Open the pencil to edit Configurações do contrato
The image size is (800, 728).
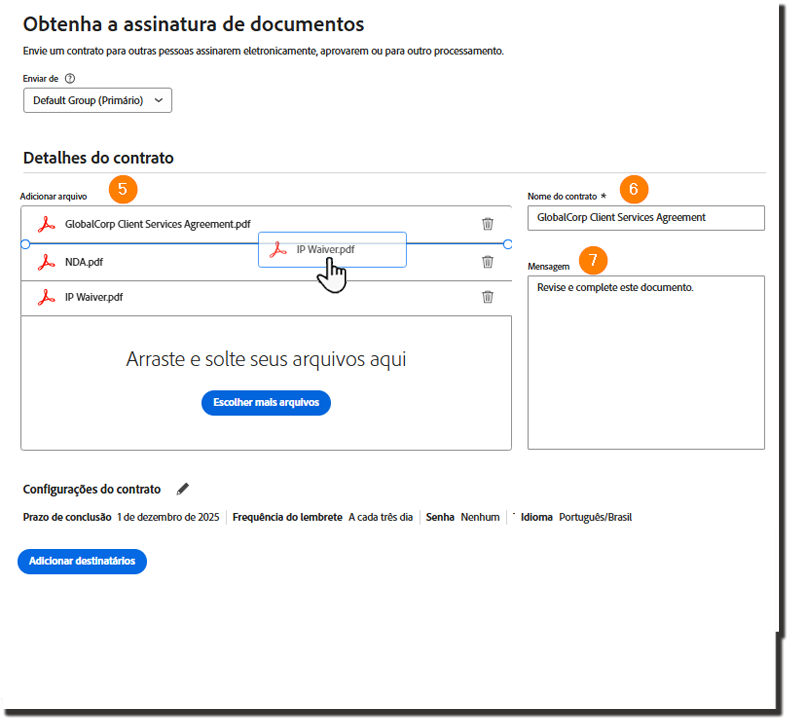pyautogui.click(x=183, y=489)
